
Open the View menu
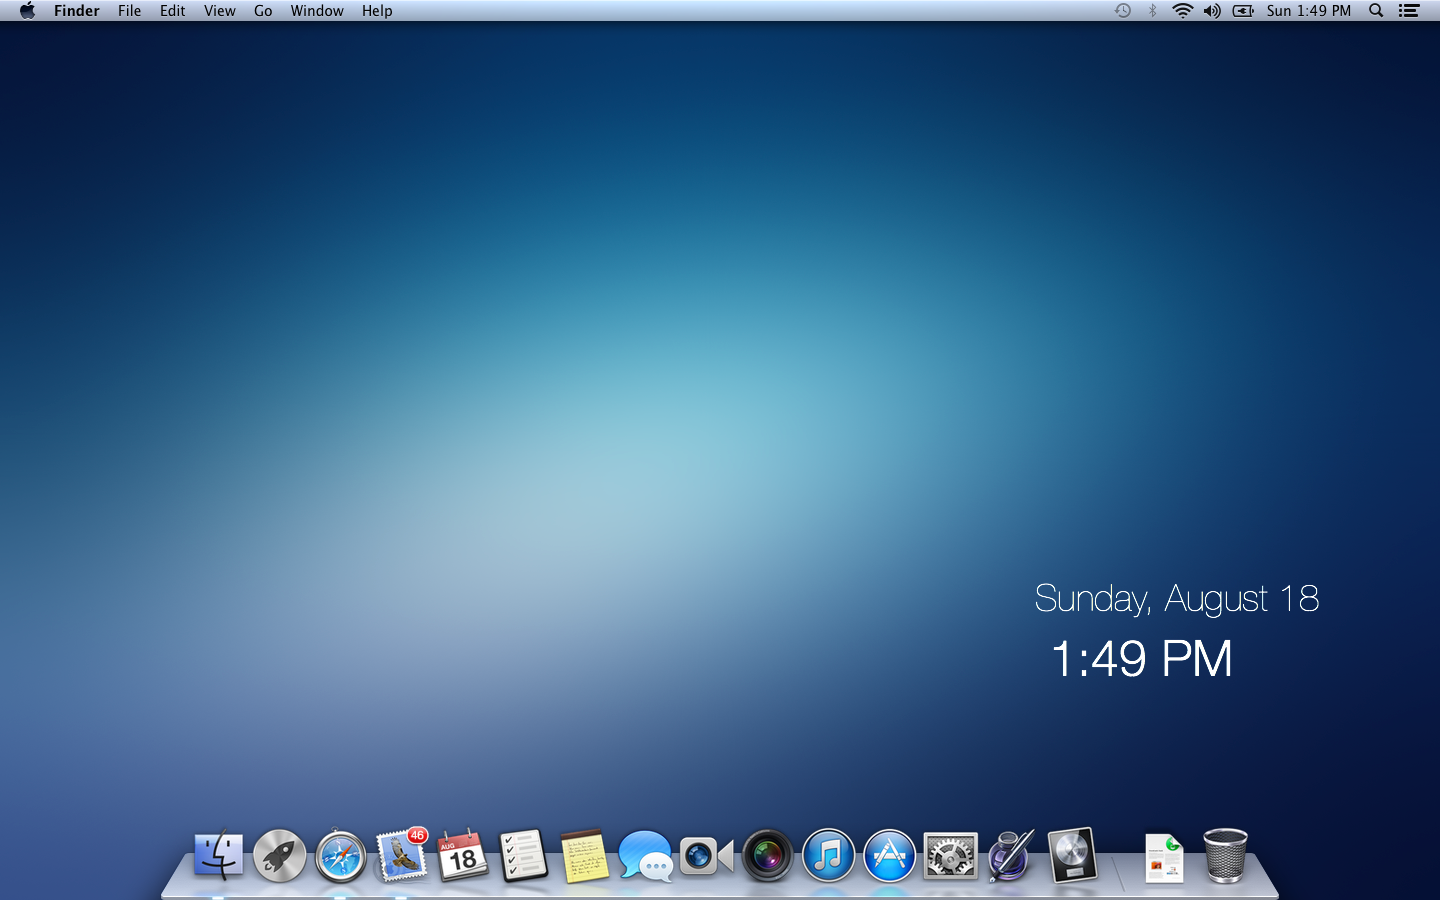tap(219, 10)
